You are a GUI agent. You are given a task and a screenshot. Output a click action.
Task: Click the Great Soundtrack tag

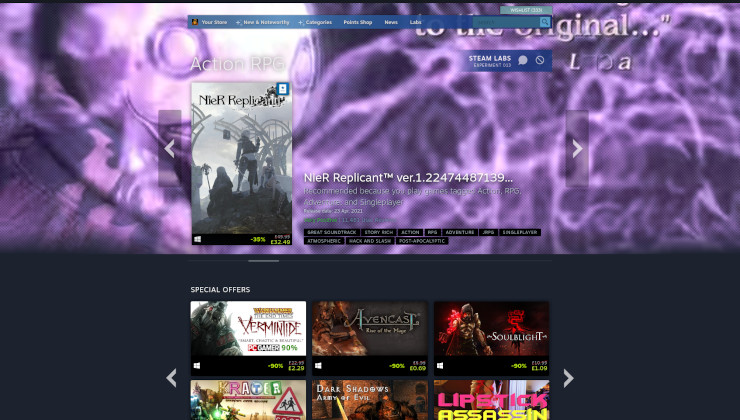pyautogui.click(x=332, y=232)
